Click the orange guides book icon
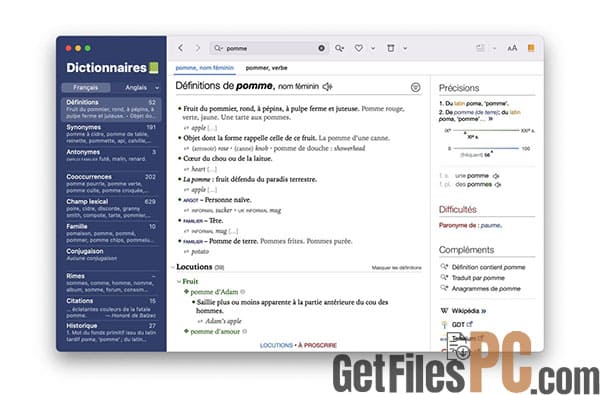Screen dimensions: 600x395 click(531, 48)
